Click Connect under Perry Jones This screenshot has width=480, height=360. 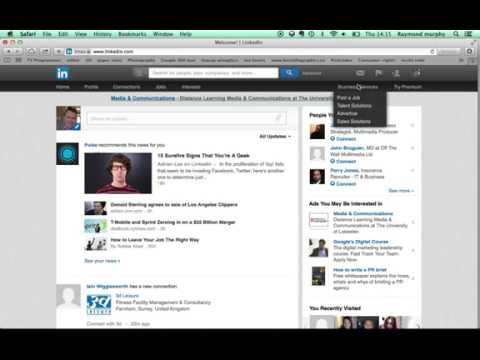point(346,184)
